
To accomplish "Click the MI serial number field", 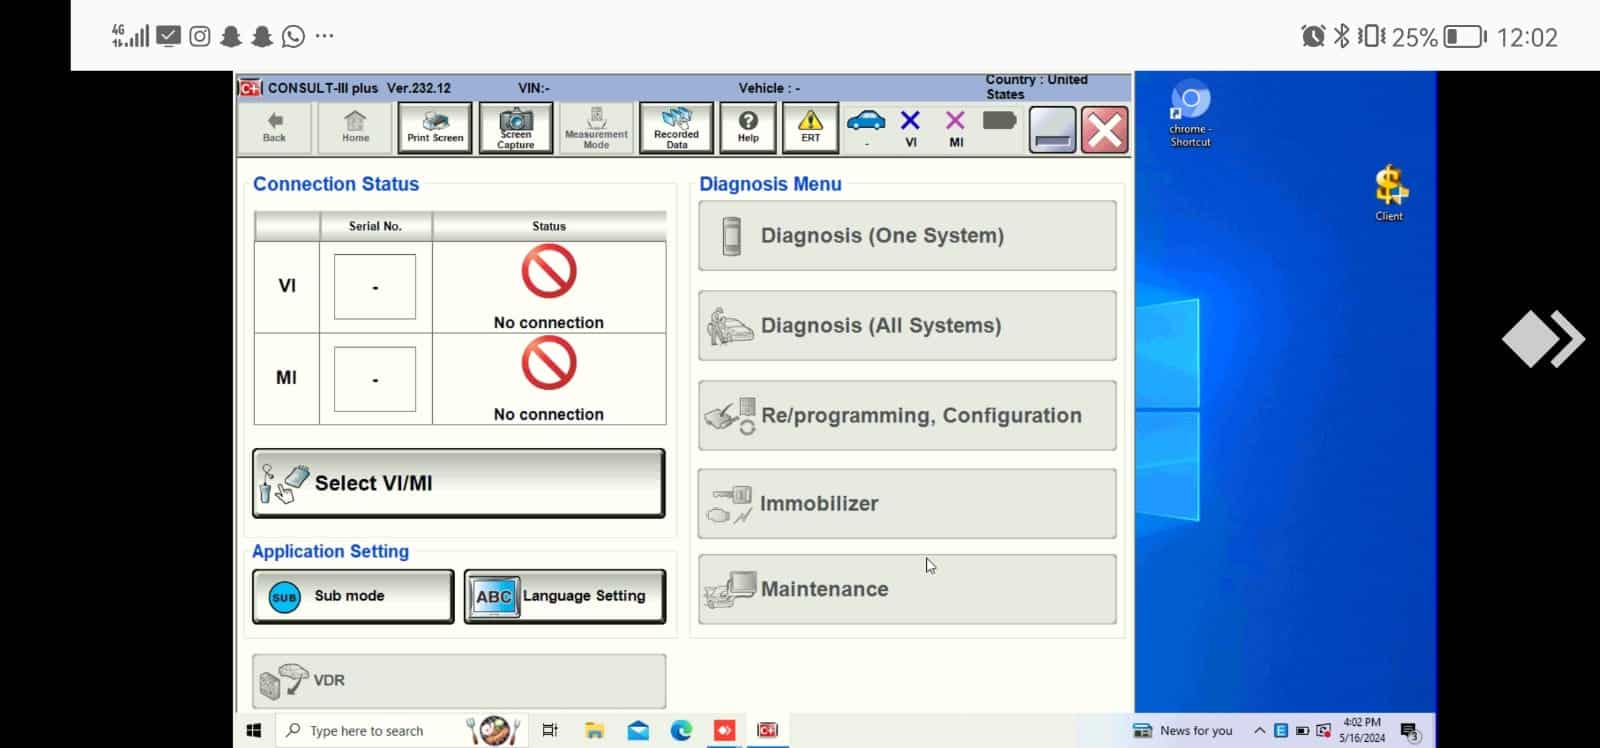I will 375,379.
